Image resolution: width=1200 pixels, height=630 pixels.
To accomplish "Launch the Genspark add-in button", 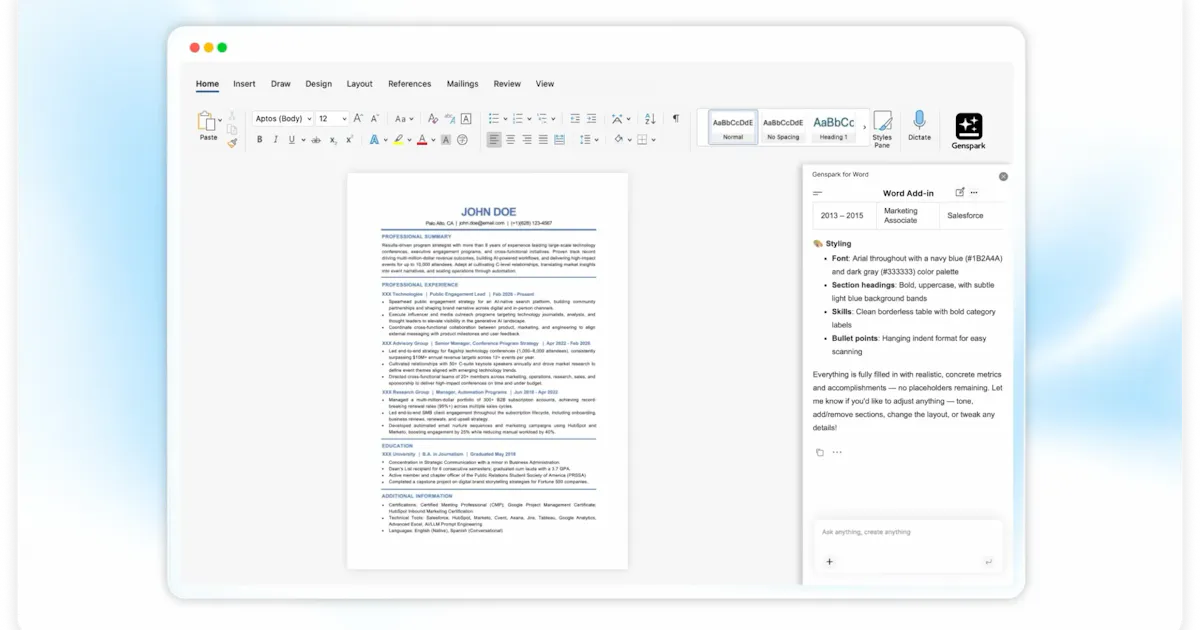I will click(x=968, y=131).
